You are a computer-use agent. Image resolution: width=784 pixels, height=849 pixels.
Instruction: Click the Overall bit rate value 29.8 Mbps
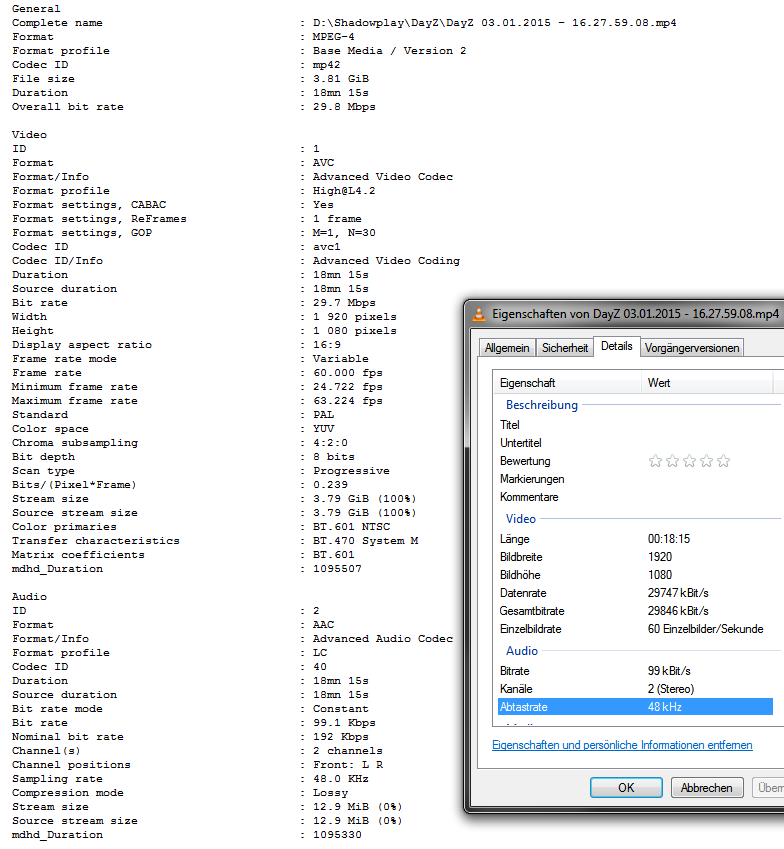344,107
